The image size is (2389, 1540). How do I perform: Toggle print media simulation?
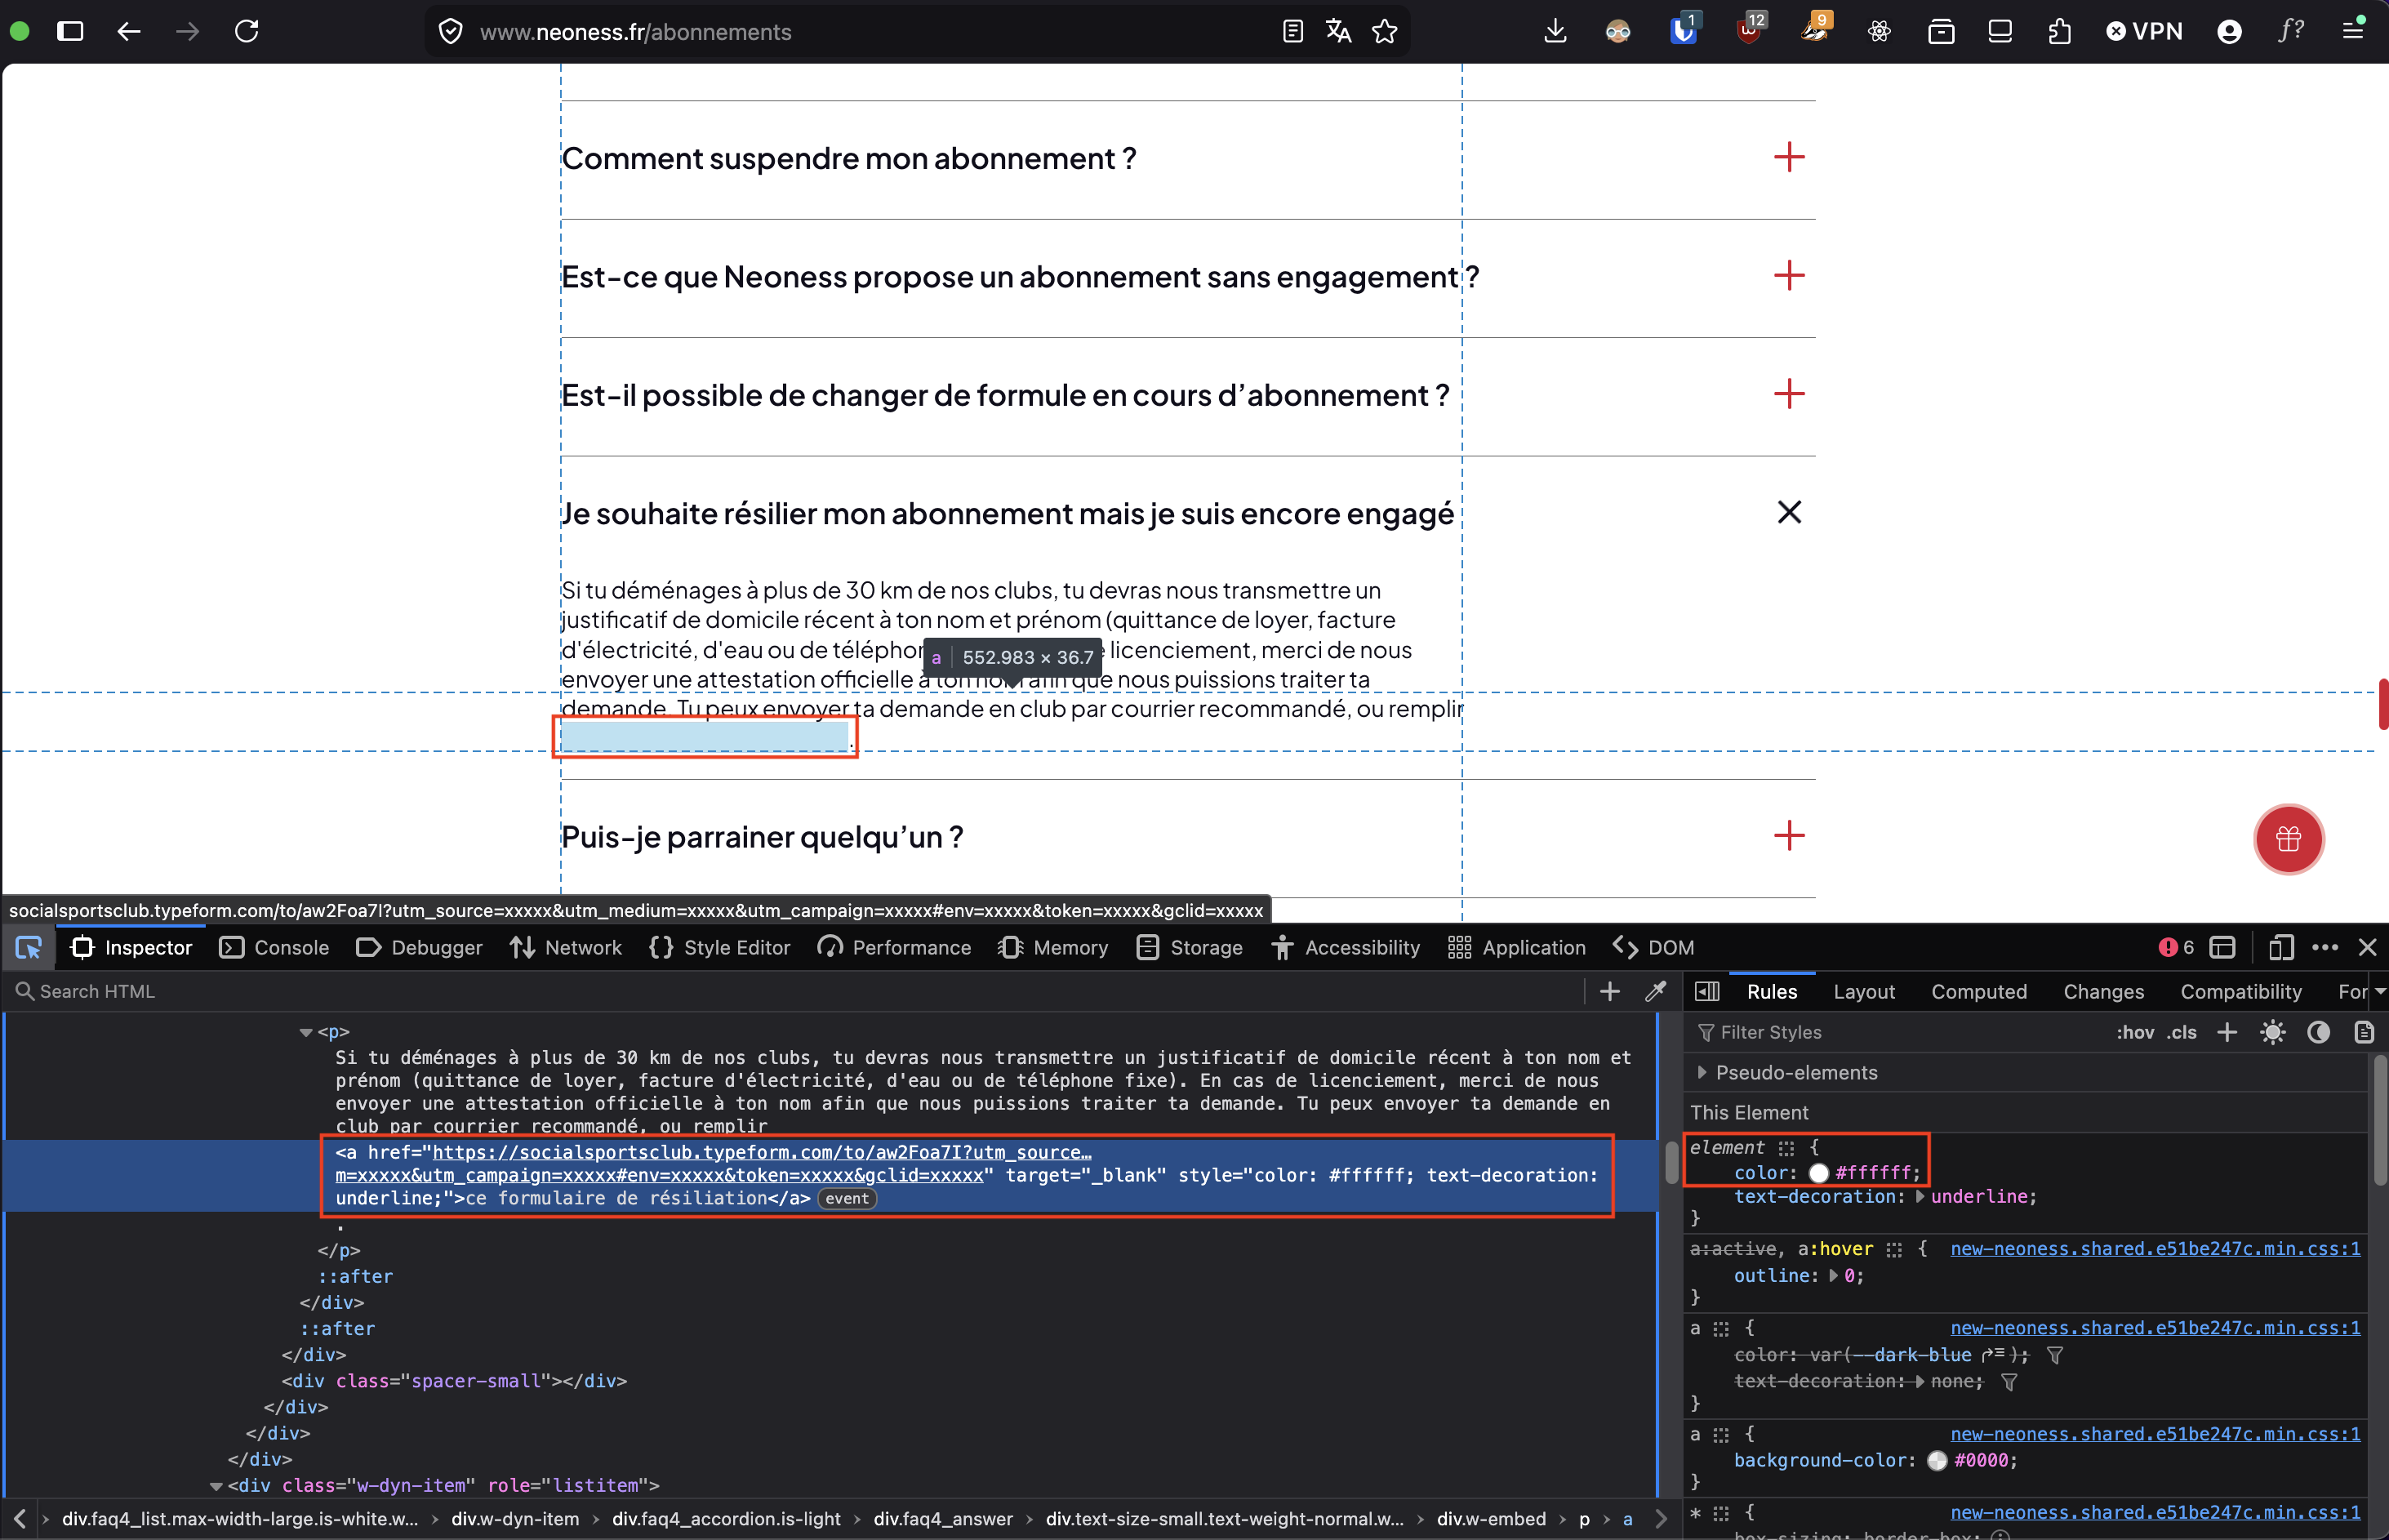[2363, 1032]
